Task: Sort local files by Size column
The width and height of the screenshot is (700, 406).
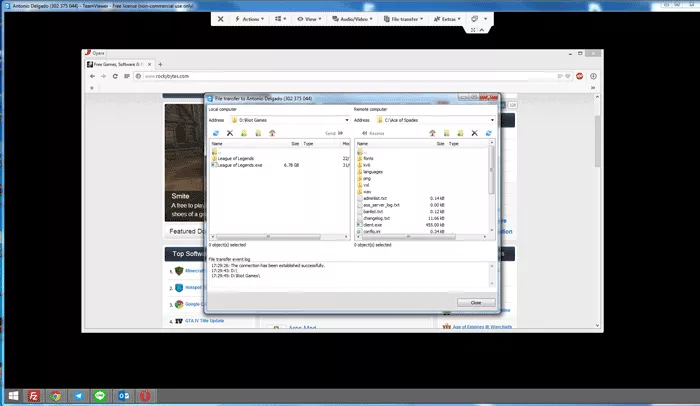Action: click(295, 144)
